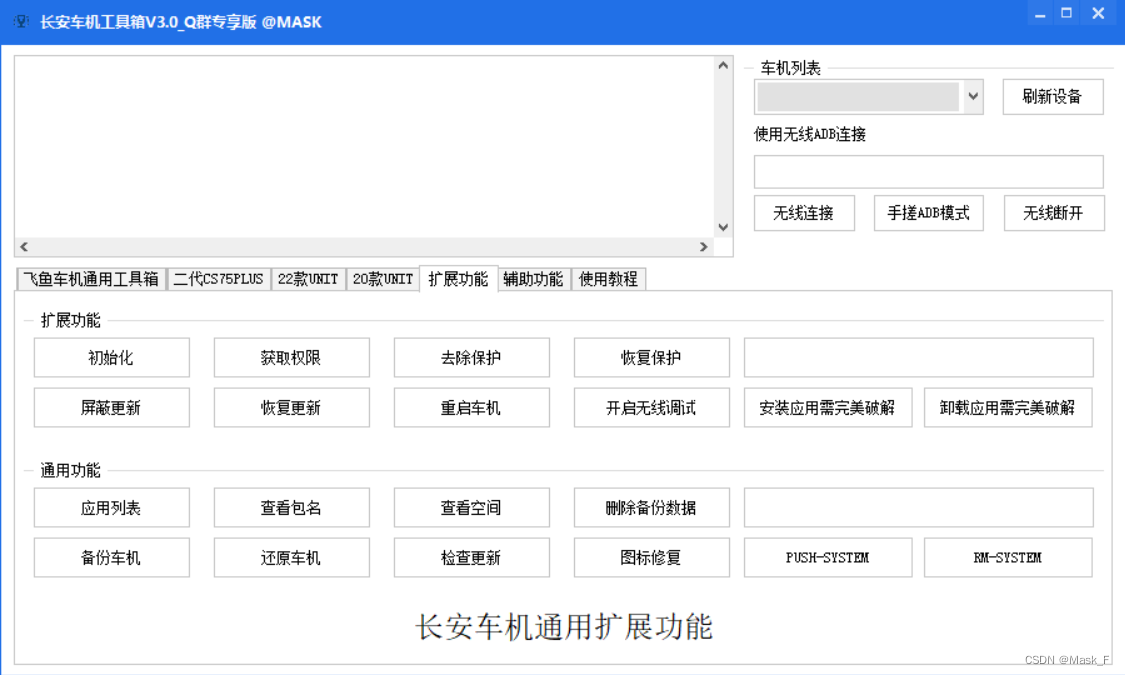Viewport: 1125px width, 675px height.
Task: Click the 查看包名 button
Action: 291,508
